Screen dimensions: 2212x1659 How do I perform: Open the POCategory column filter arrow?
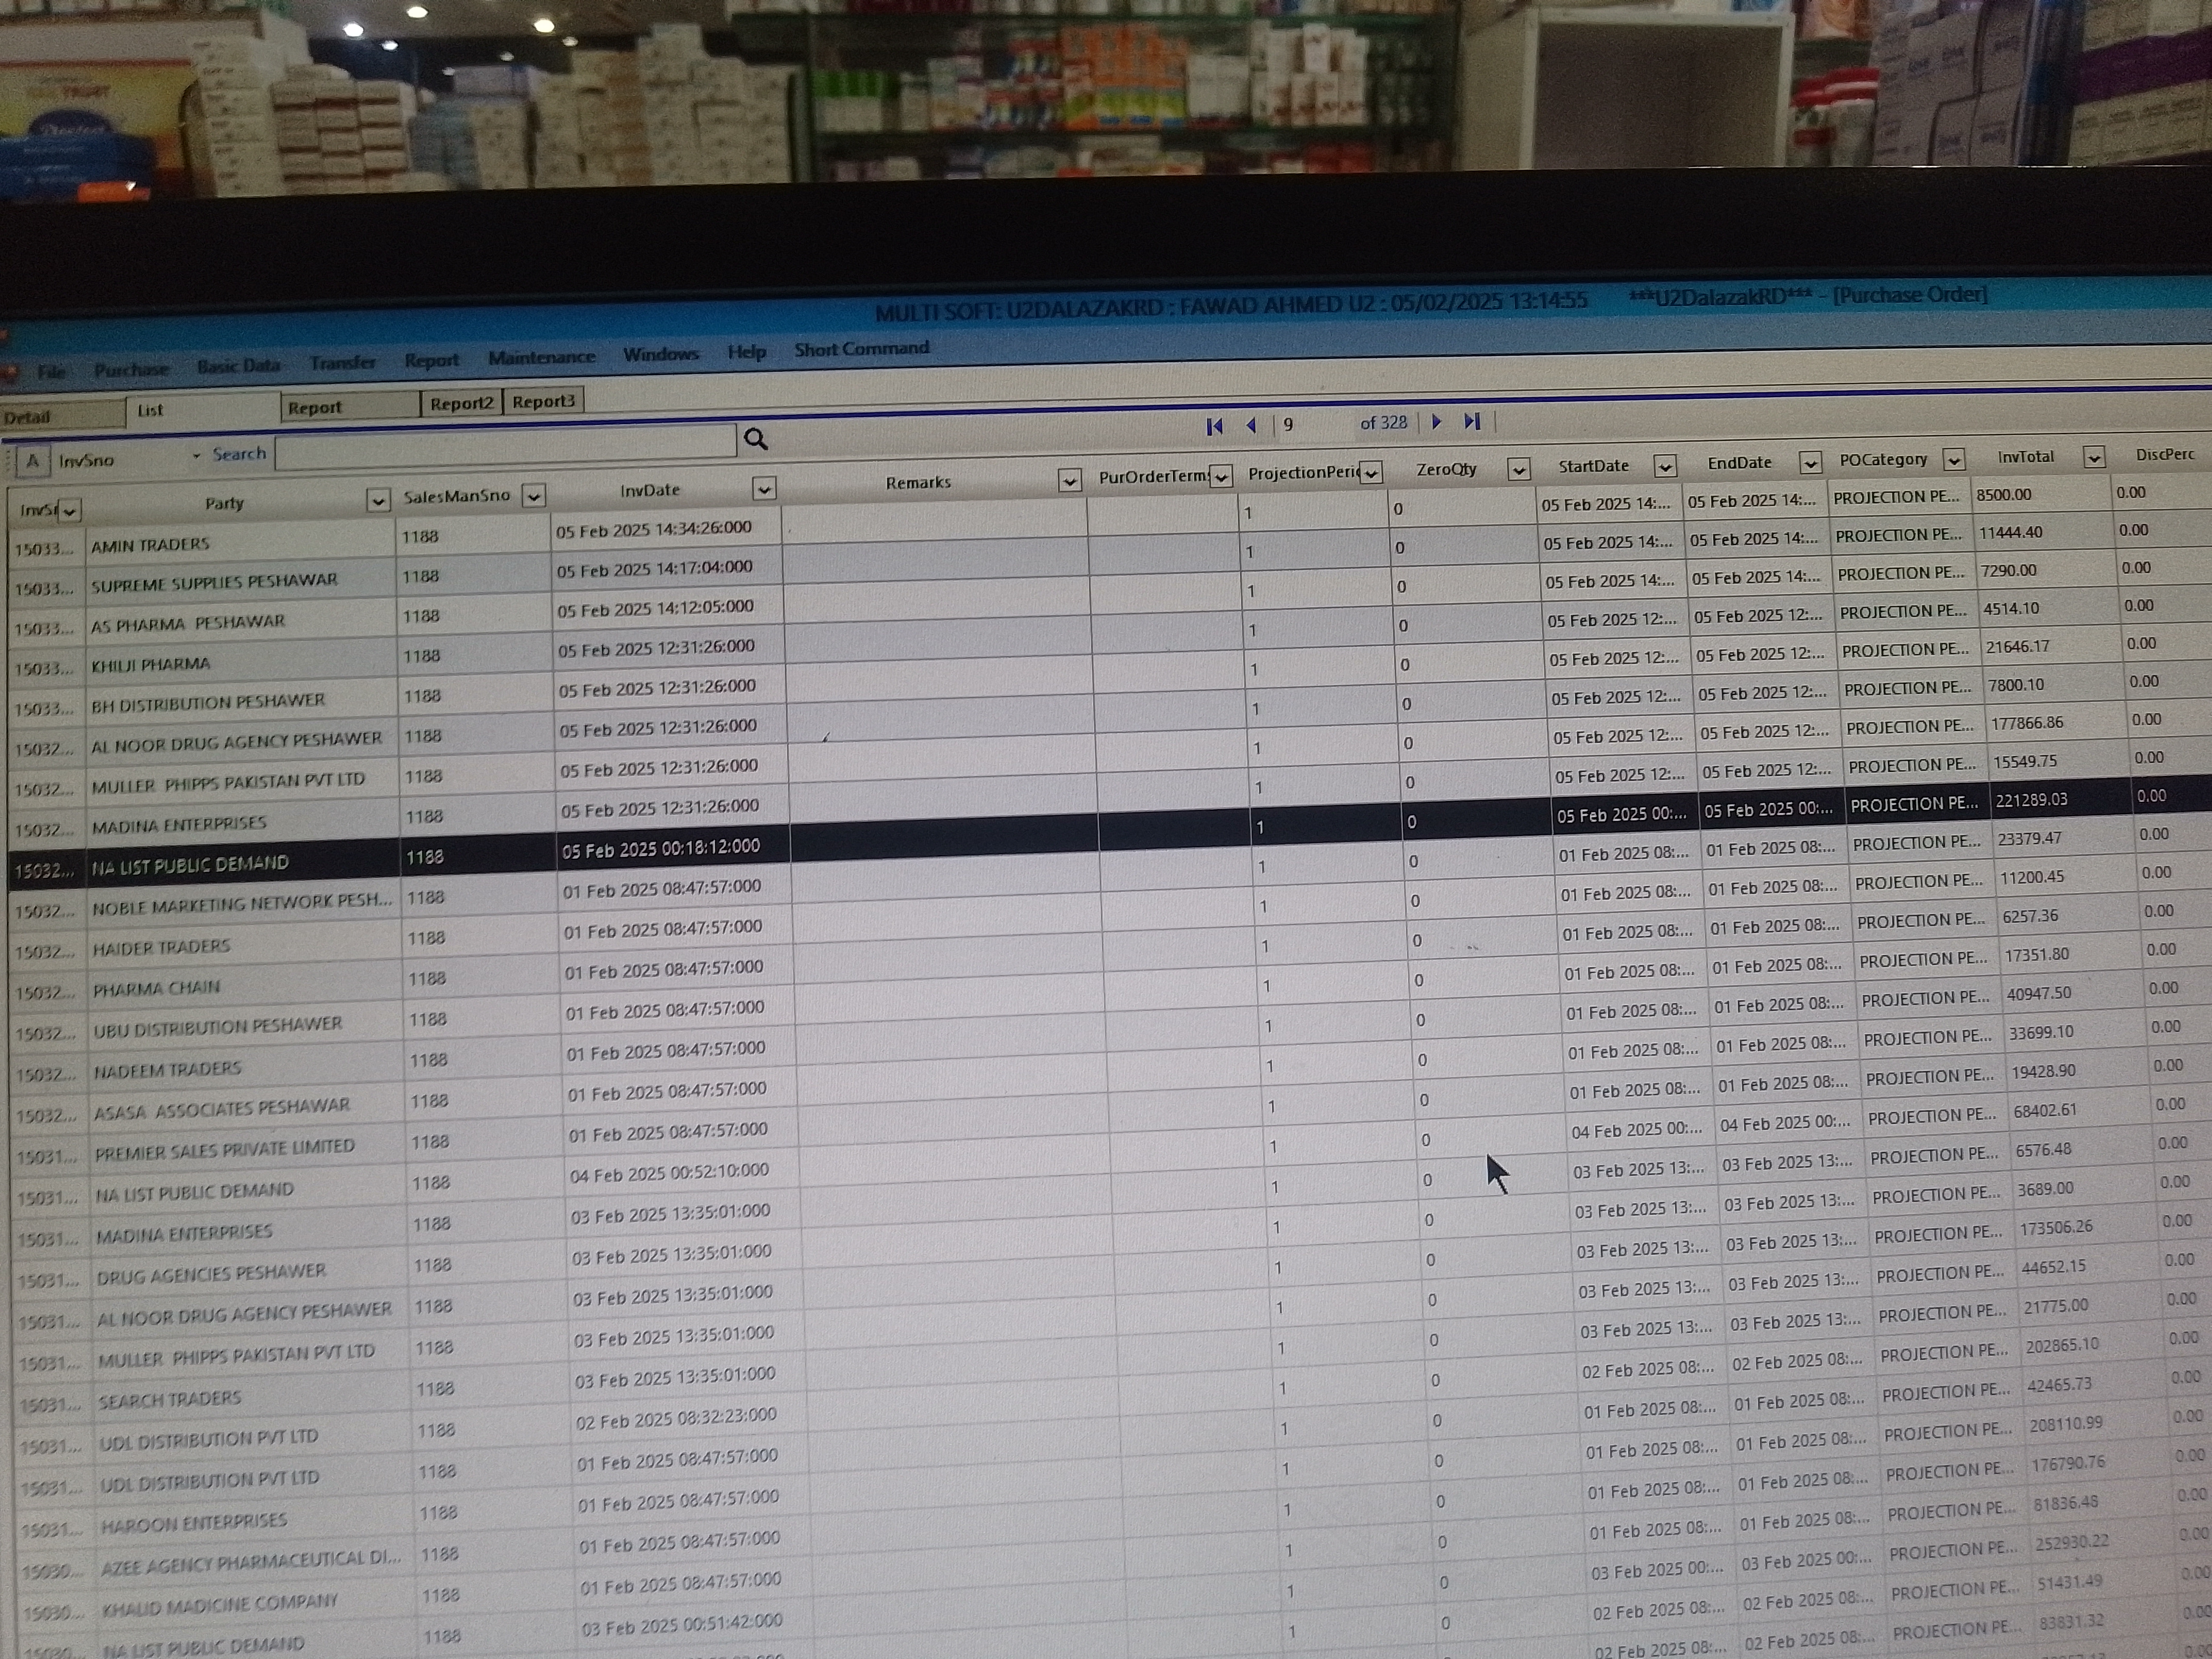[x=1954, y=459]
